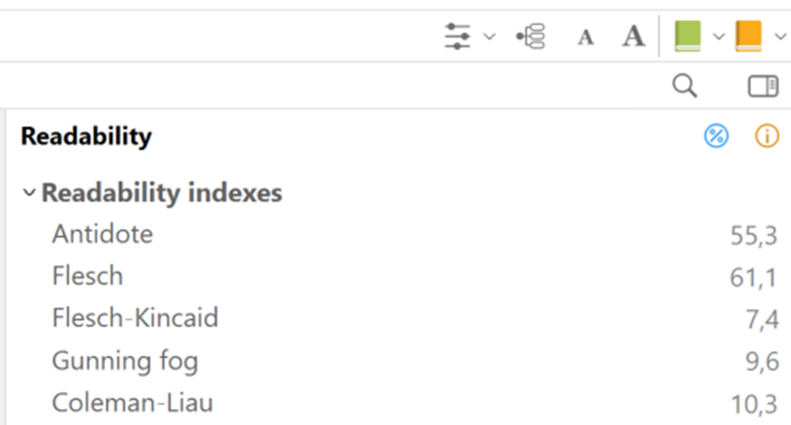Increase text size with large A
Image resolution: width=791 pixels, height=425 pixels.
point(633,37)
